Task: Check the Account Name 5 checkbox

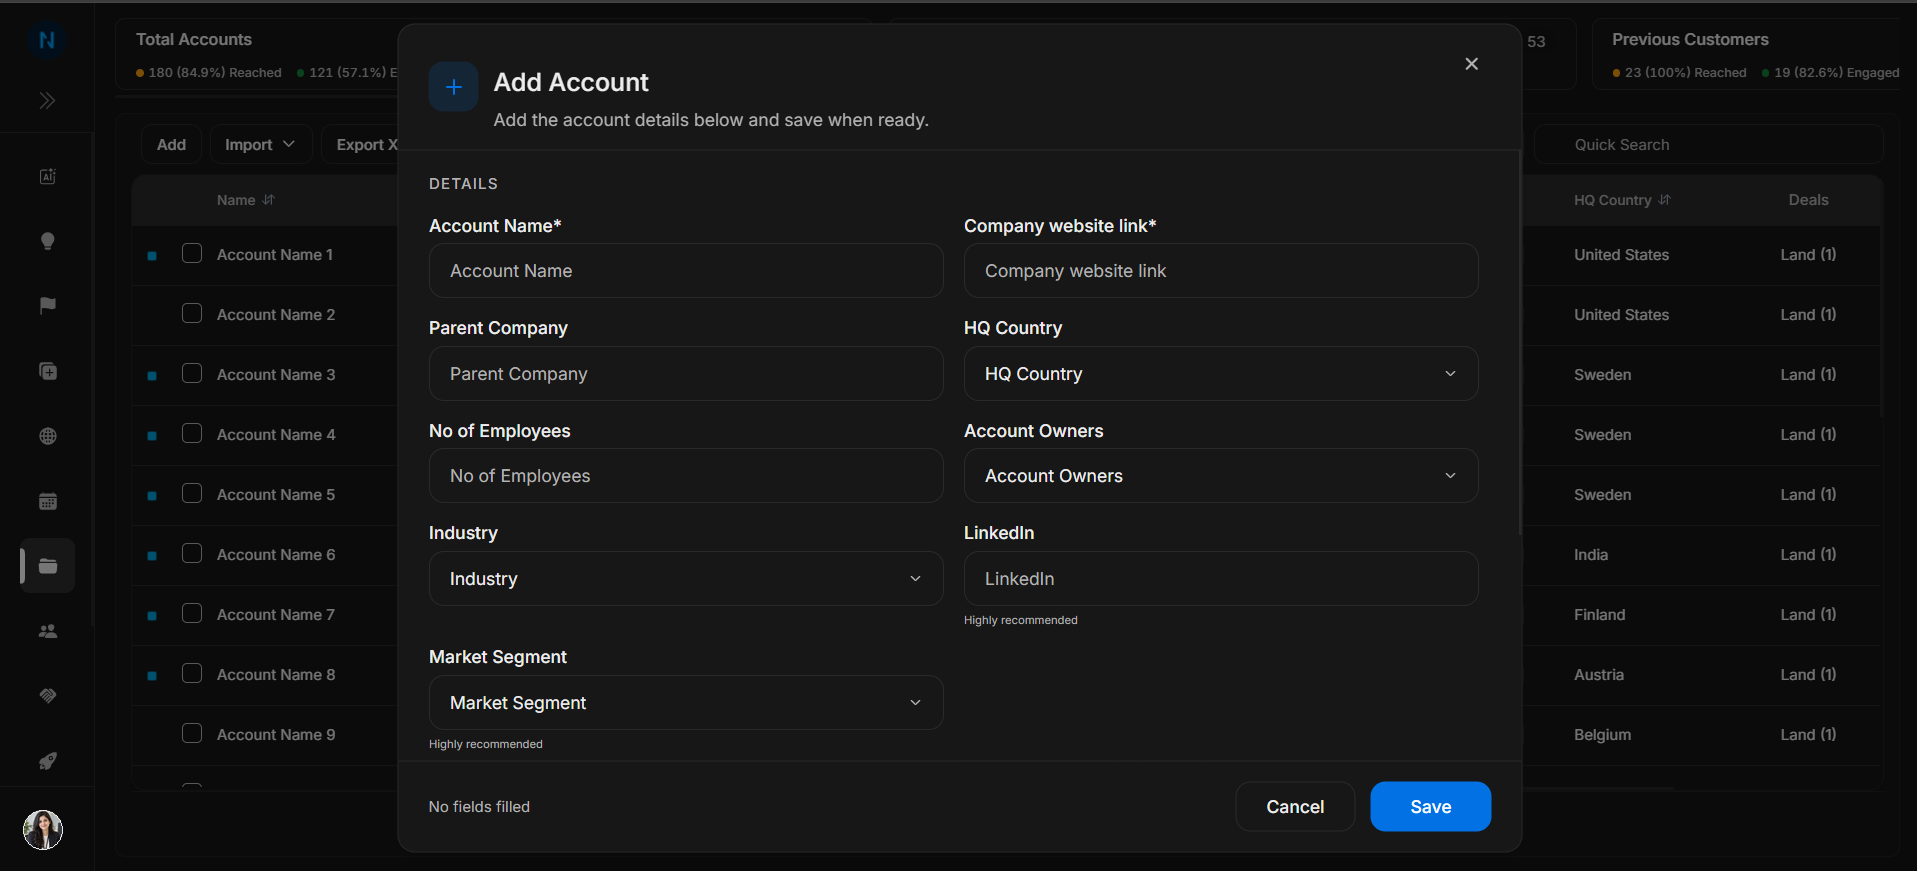Action: (x=192, y=494)
